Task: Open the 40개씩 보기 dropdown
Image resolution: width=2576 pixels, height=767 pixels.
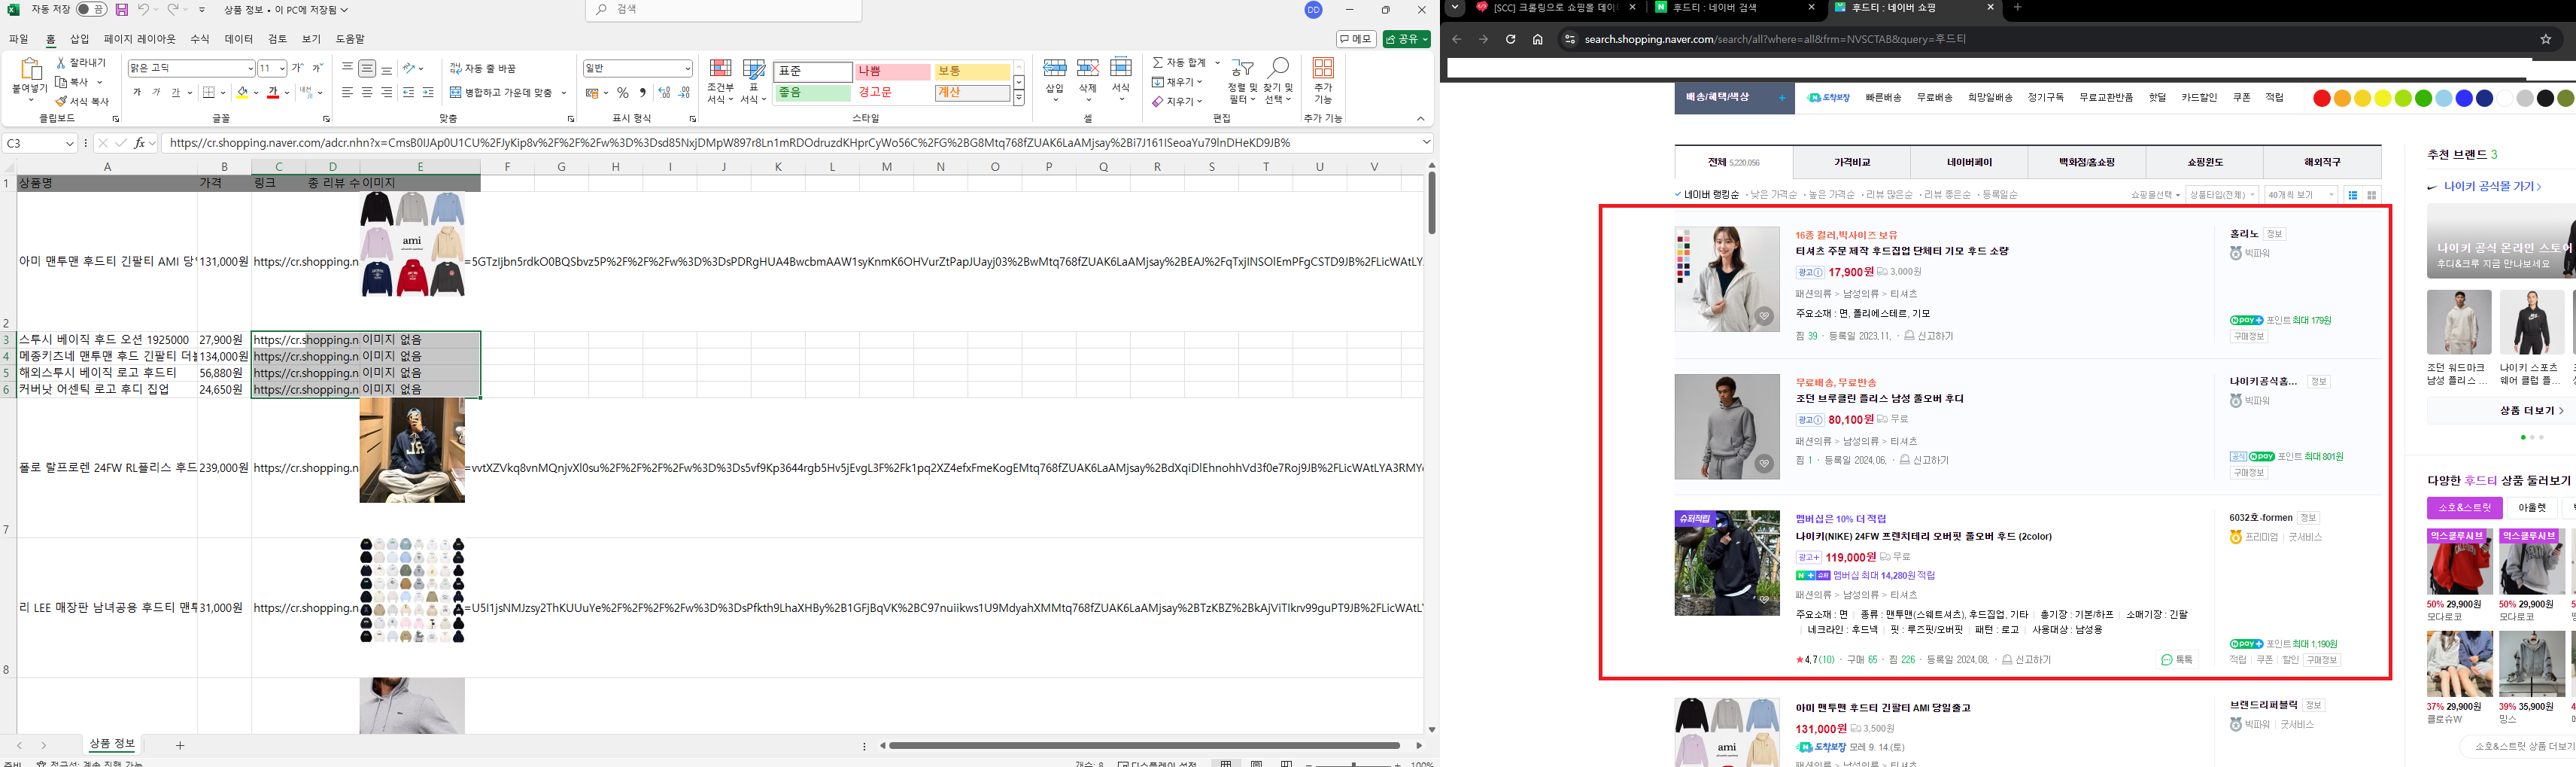Action: [2302, 195]
